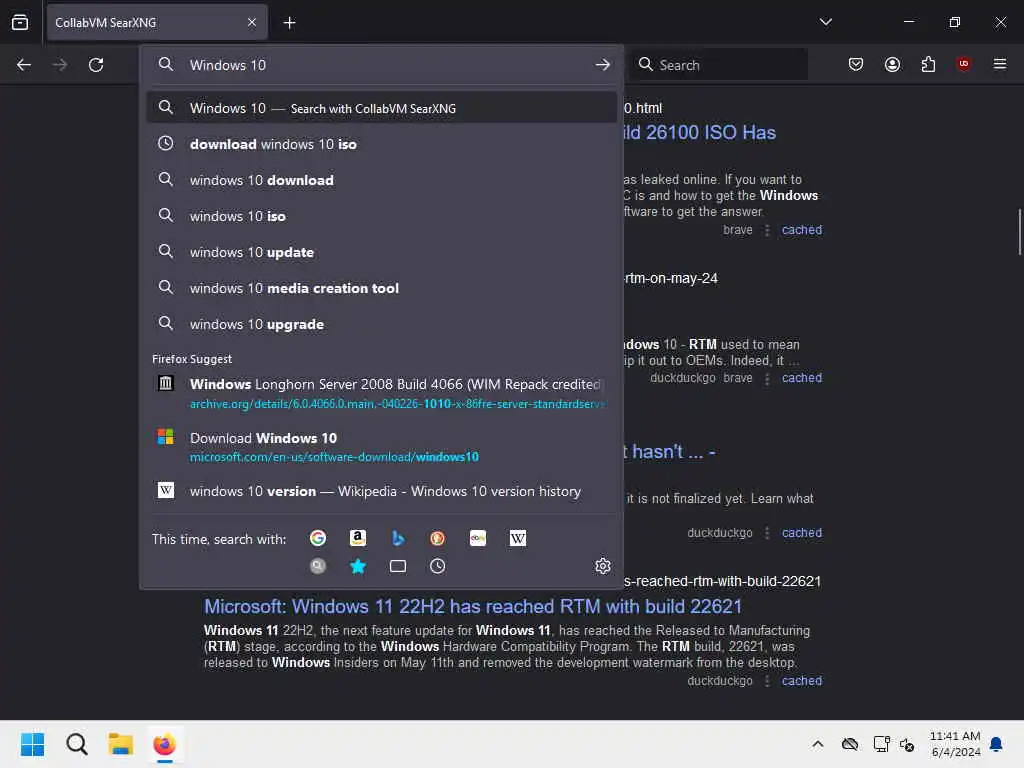
Task: Search with the CollabVM SearXNG engine icon
Action: pos(317,566)
